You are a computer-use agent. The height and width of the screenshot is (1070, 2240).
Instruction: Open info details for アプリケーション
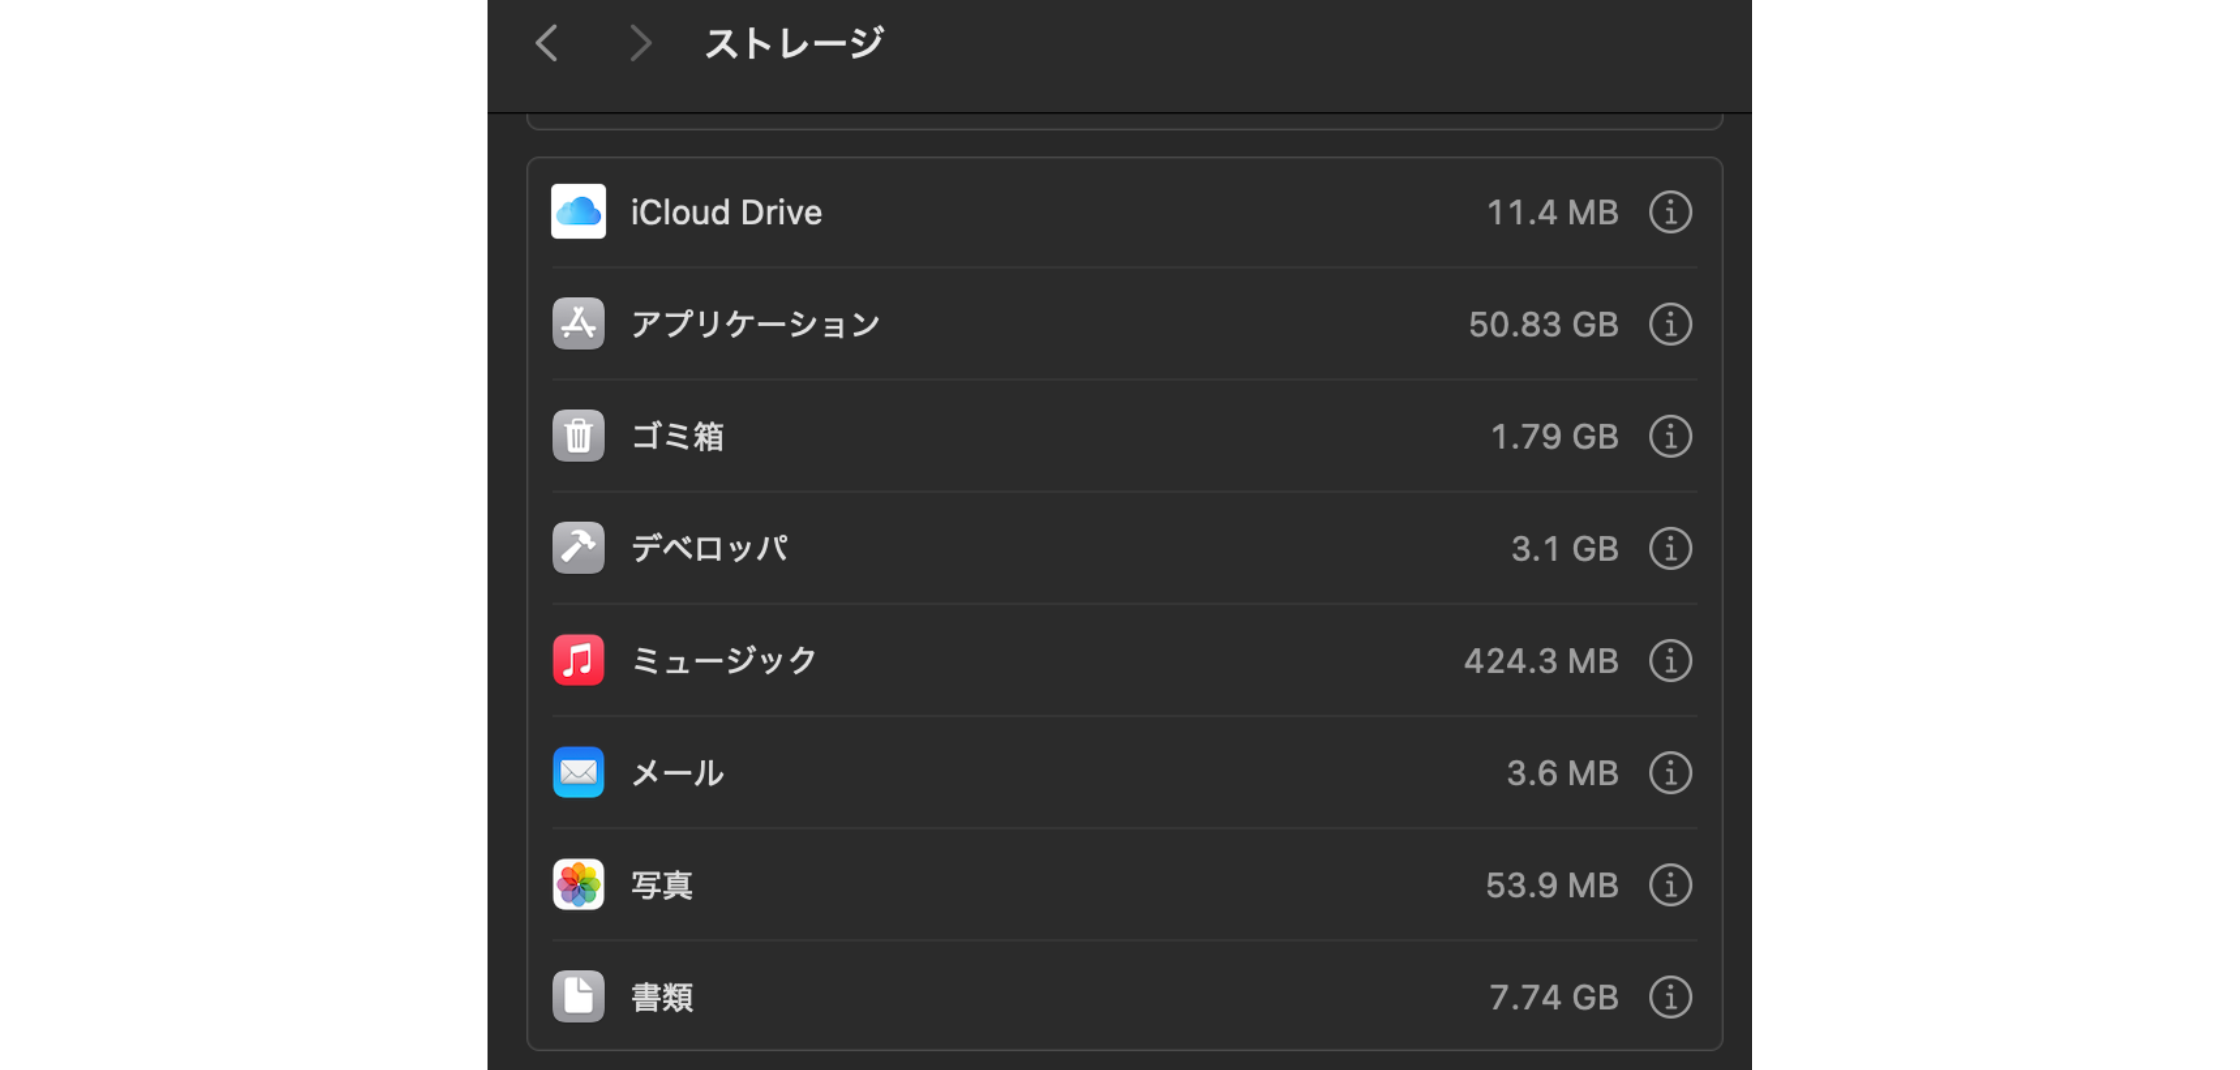pyautogui.click(x=1670, y=323)
